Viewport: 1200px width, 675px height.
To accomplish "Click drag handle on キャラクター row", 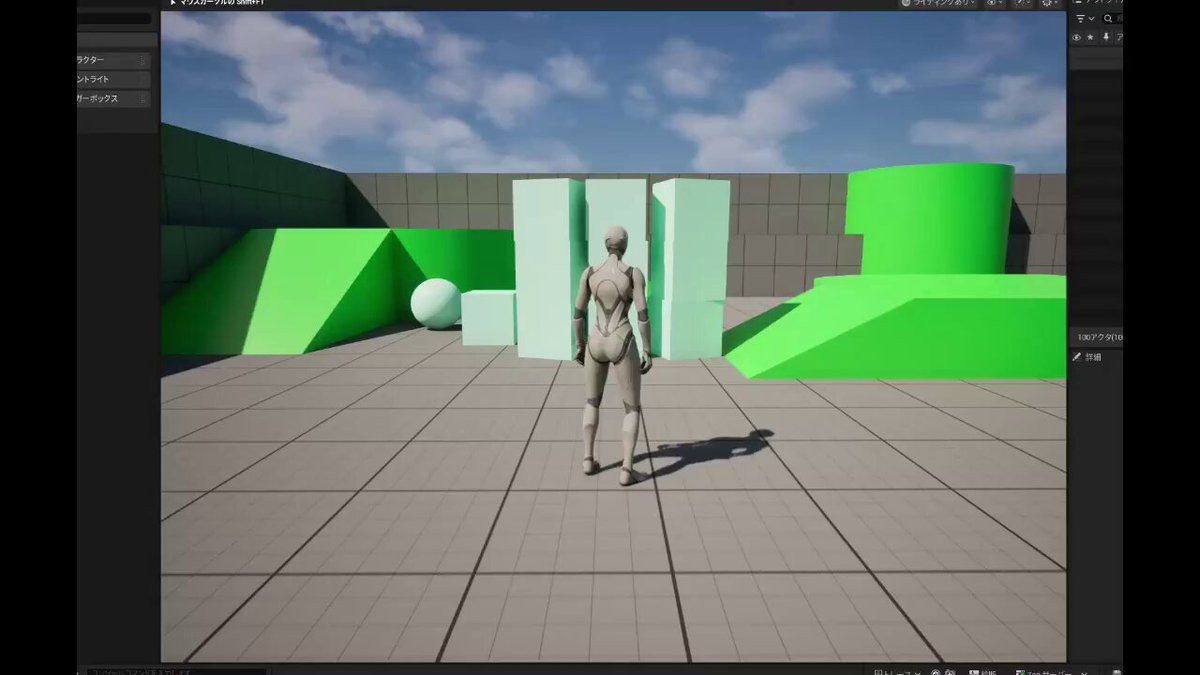I will click(143, 60).
